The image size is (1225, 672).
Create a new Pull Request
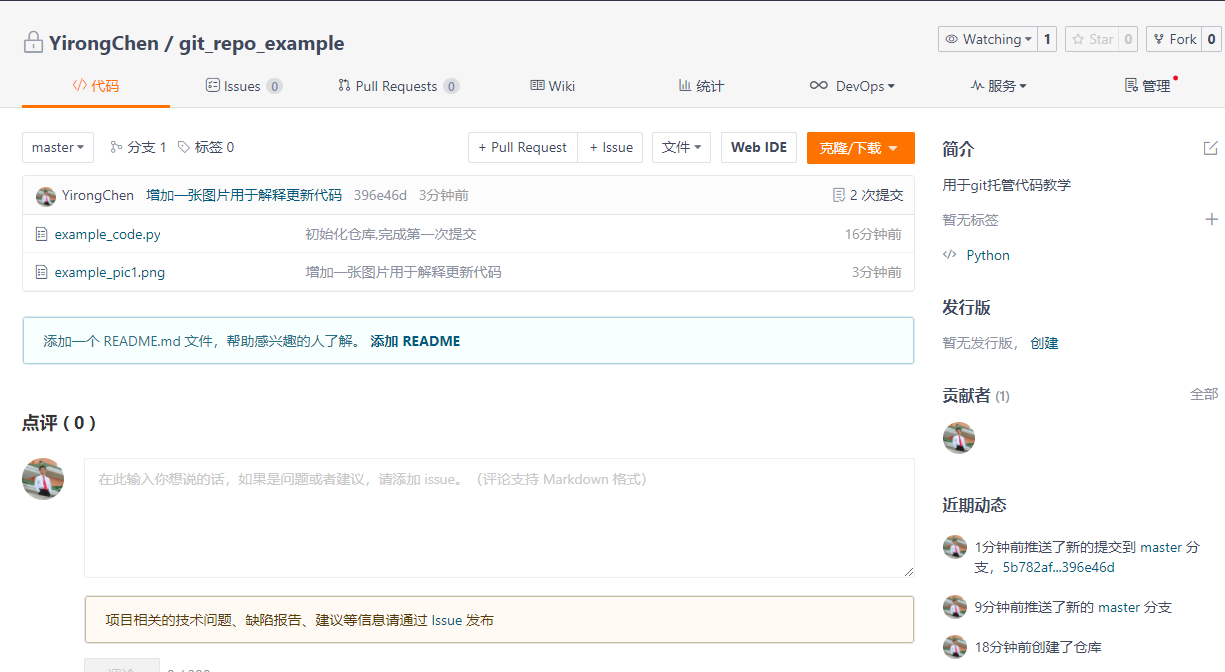[522, 147]
